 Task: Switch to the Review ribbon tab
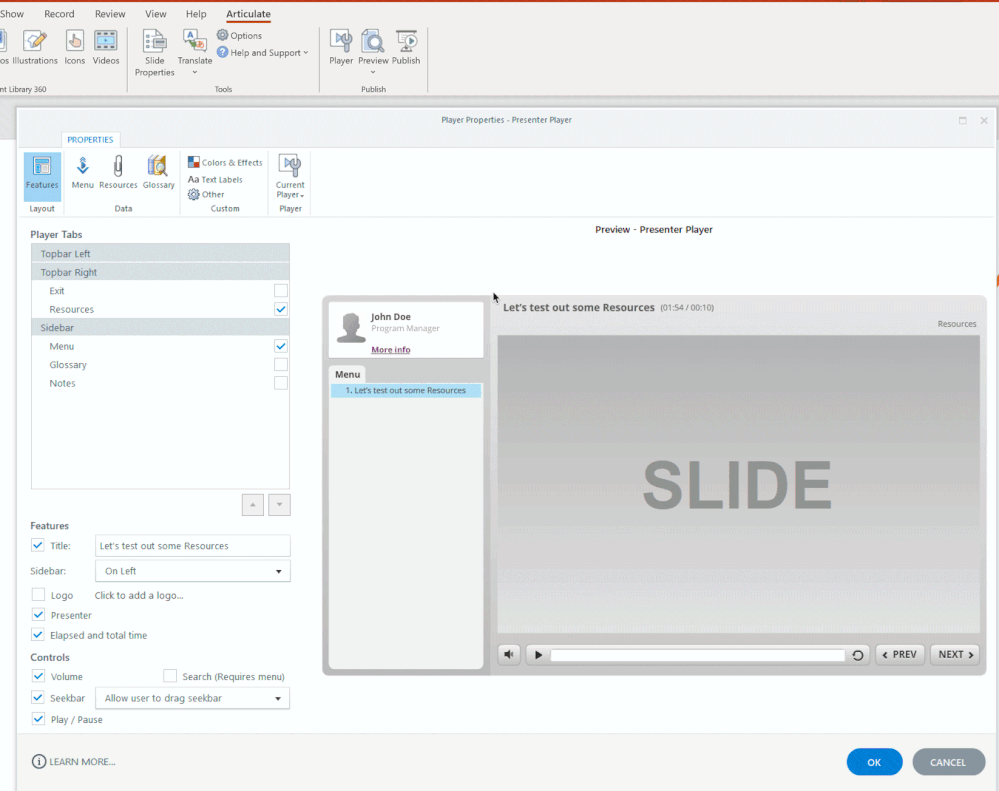point(110,14)
